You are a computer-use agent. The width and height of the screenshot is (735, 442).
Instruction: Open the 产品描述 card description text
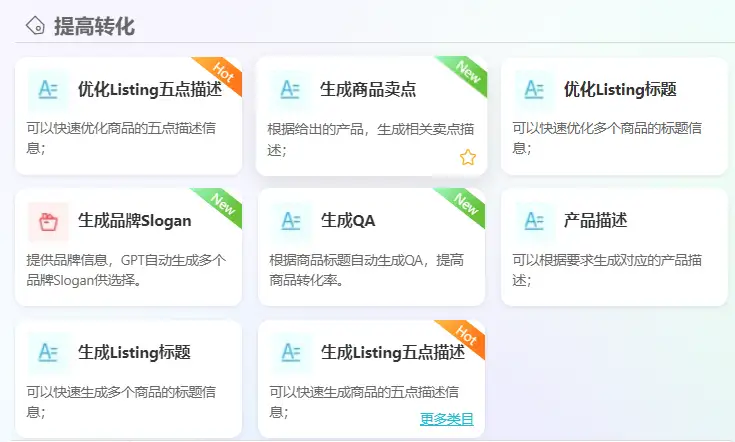tap(607, 270)
